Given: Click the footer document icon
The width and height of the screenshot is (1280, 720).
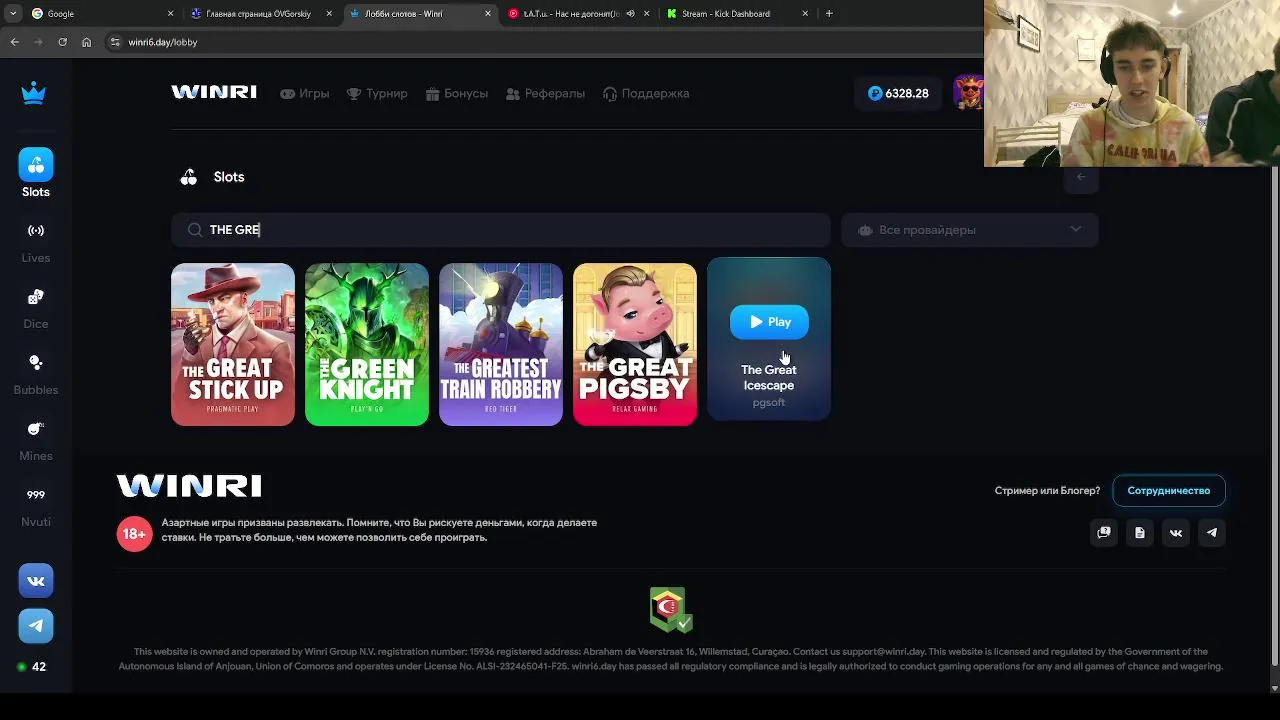Looking at the screenshot, I should [1140, 533].
